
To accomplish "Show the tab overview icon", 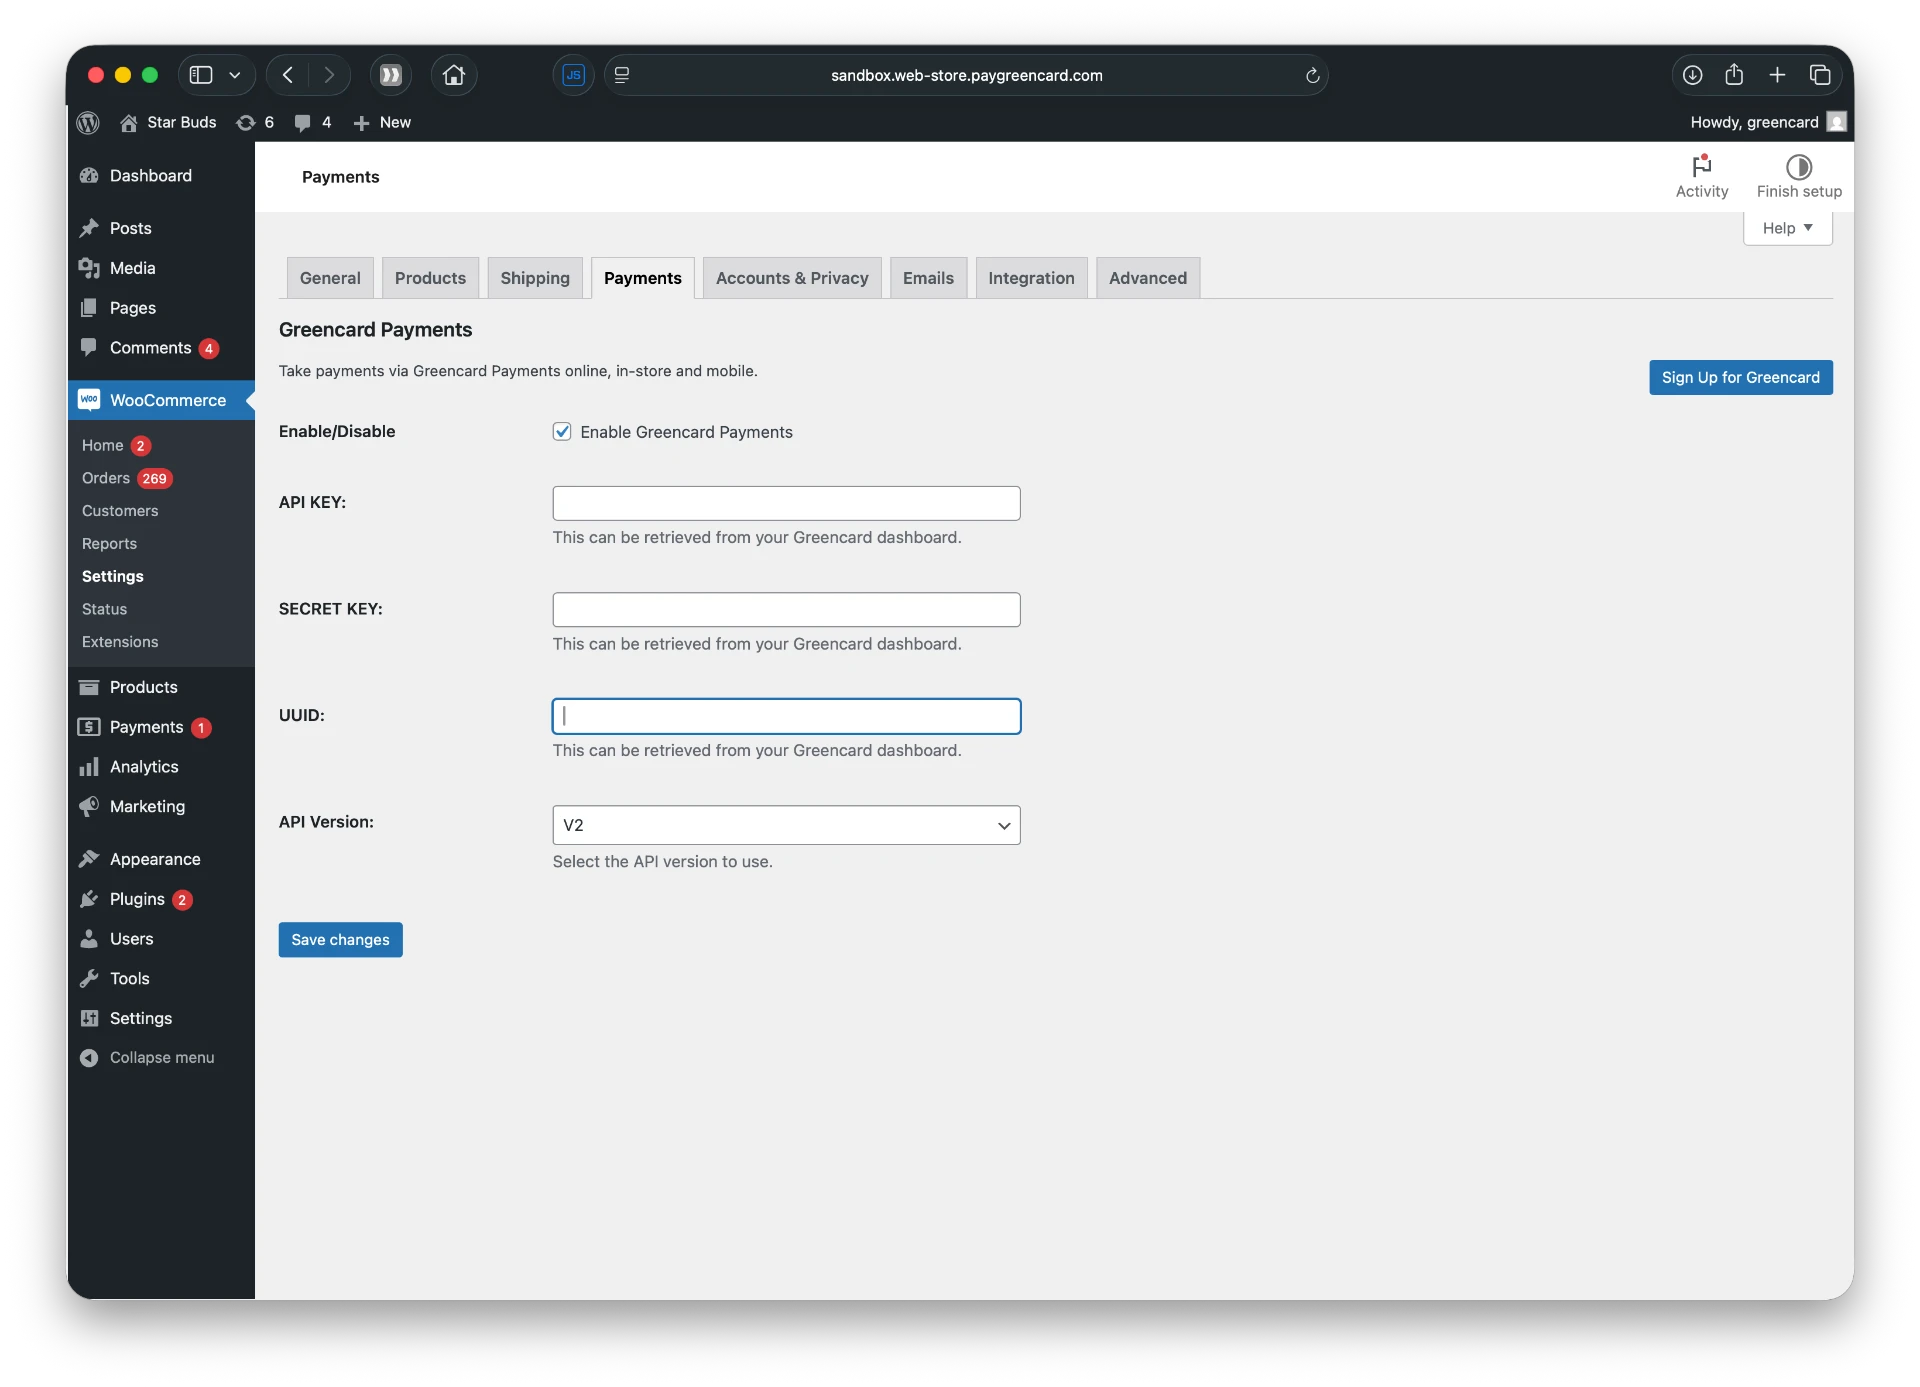I will pos(1820,75).
